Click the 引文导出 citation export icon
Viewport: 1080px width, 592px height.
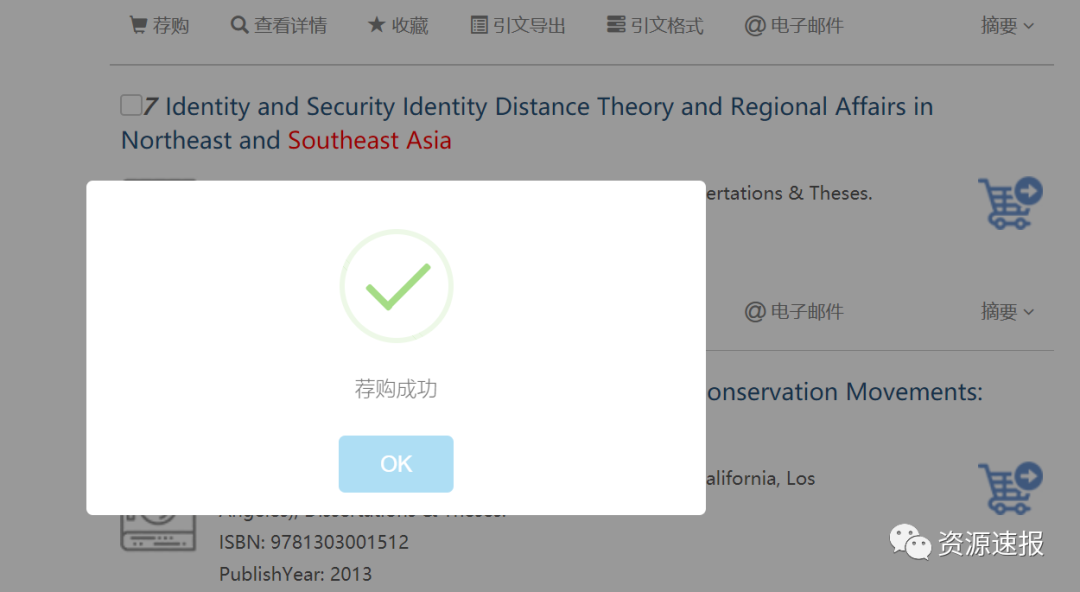(x=480, y=26)
